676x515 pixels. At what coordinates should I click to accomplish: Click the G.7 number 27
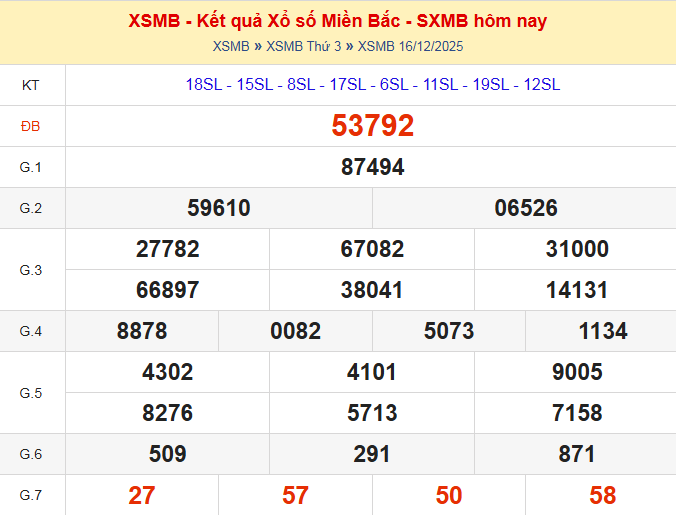click(x=142, y=495)
